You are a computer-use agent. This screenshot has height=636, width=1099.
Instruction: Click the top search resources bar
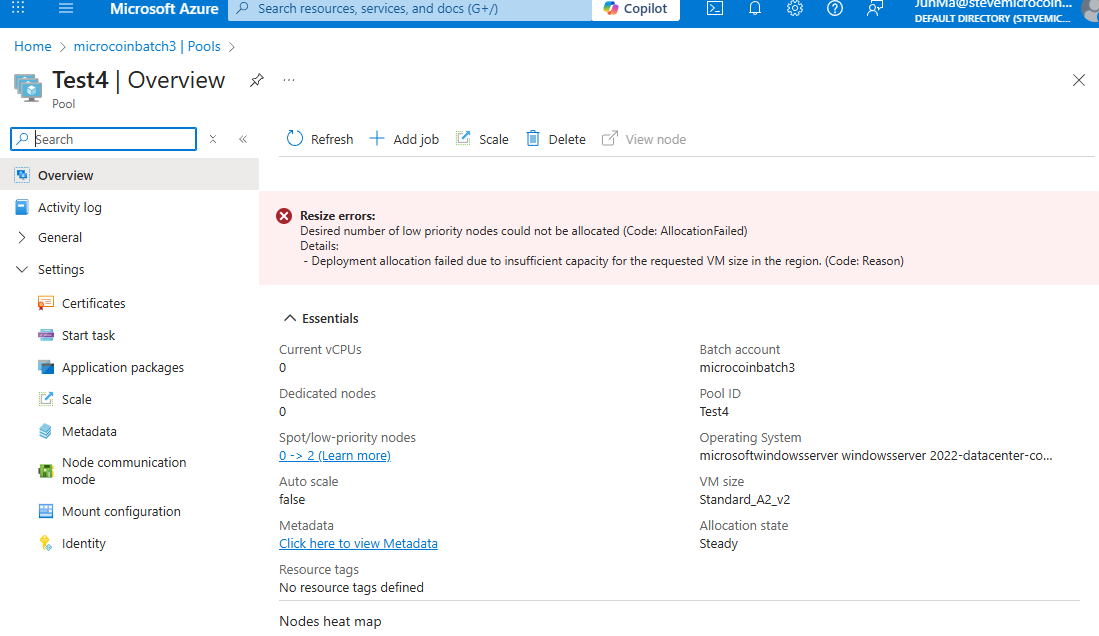(410, 9)
